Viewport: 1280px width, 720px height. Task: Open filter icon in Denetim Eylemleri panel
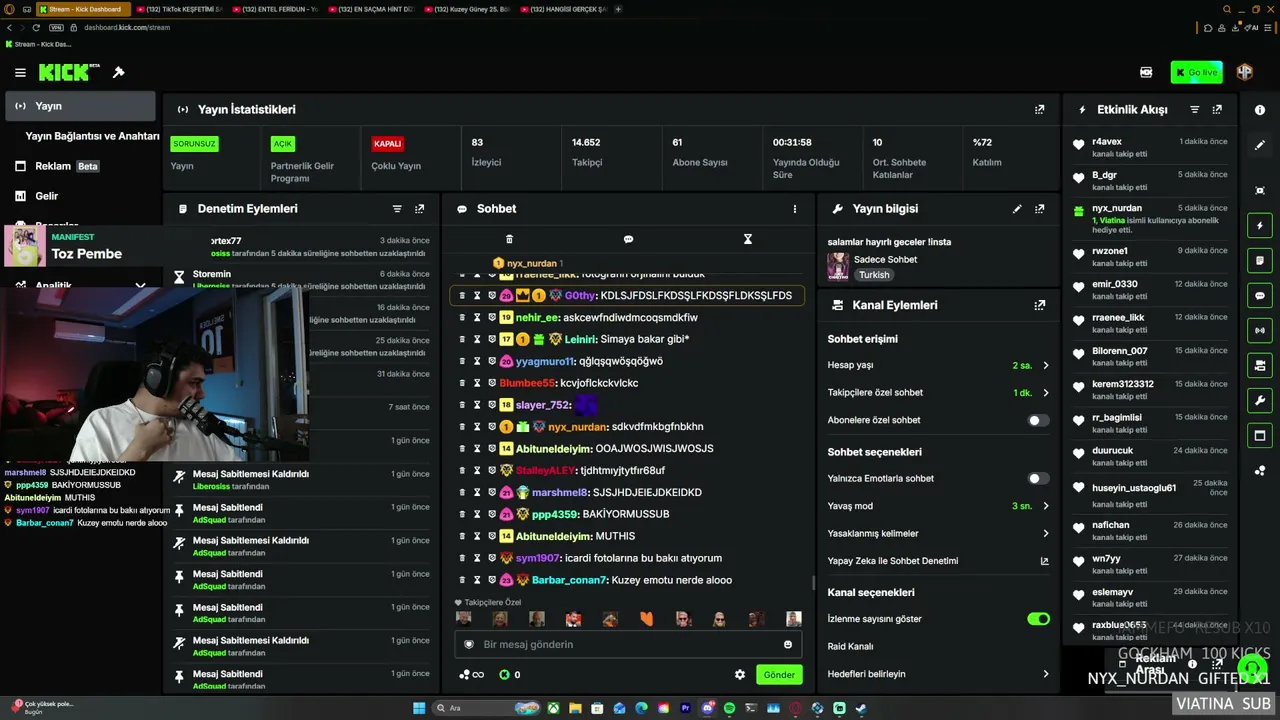point(397,208)
